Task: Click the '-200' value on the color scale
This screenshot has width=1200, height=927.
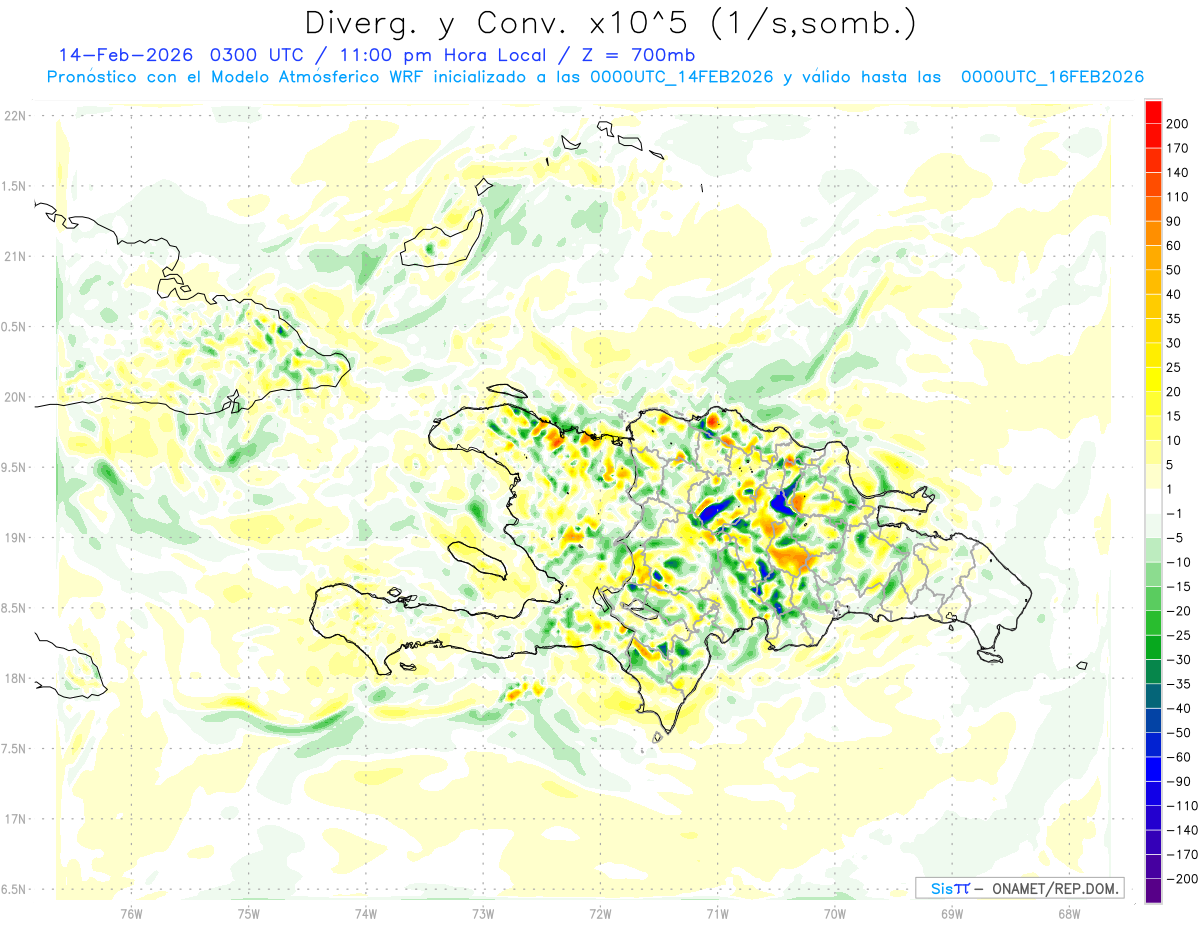Action: point(1184,879)
